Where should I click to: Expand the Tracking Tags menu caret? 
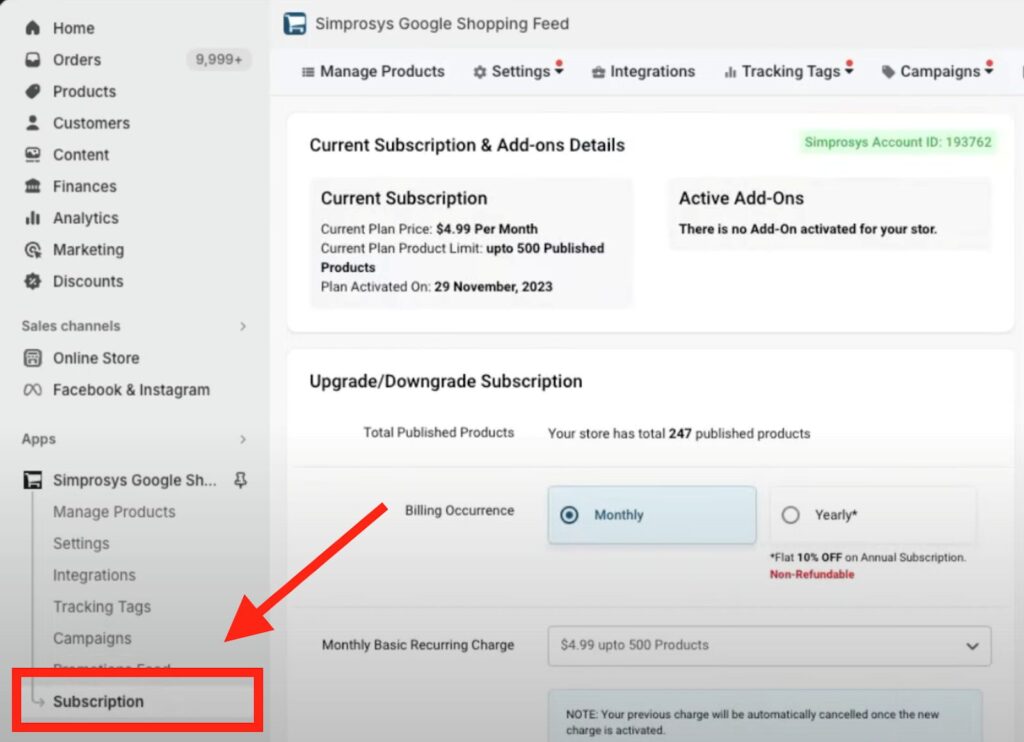tap(849, 71)
